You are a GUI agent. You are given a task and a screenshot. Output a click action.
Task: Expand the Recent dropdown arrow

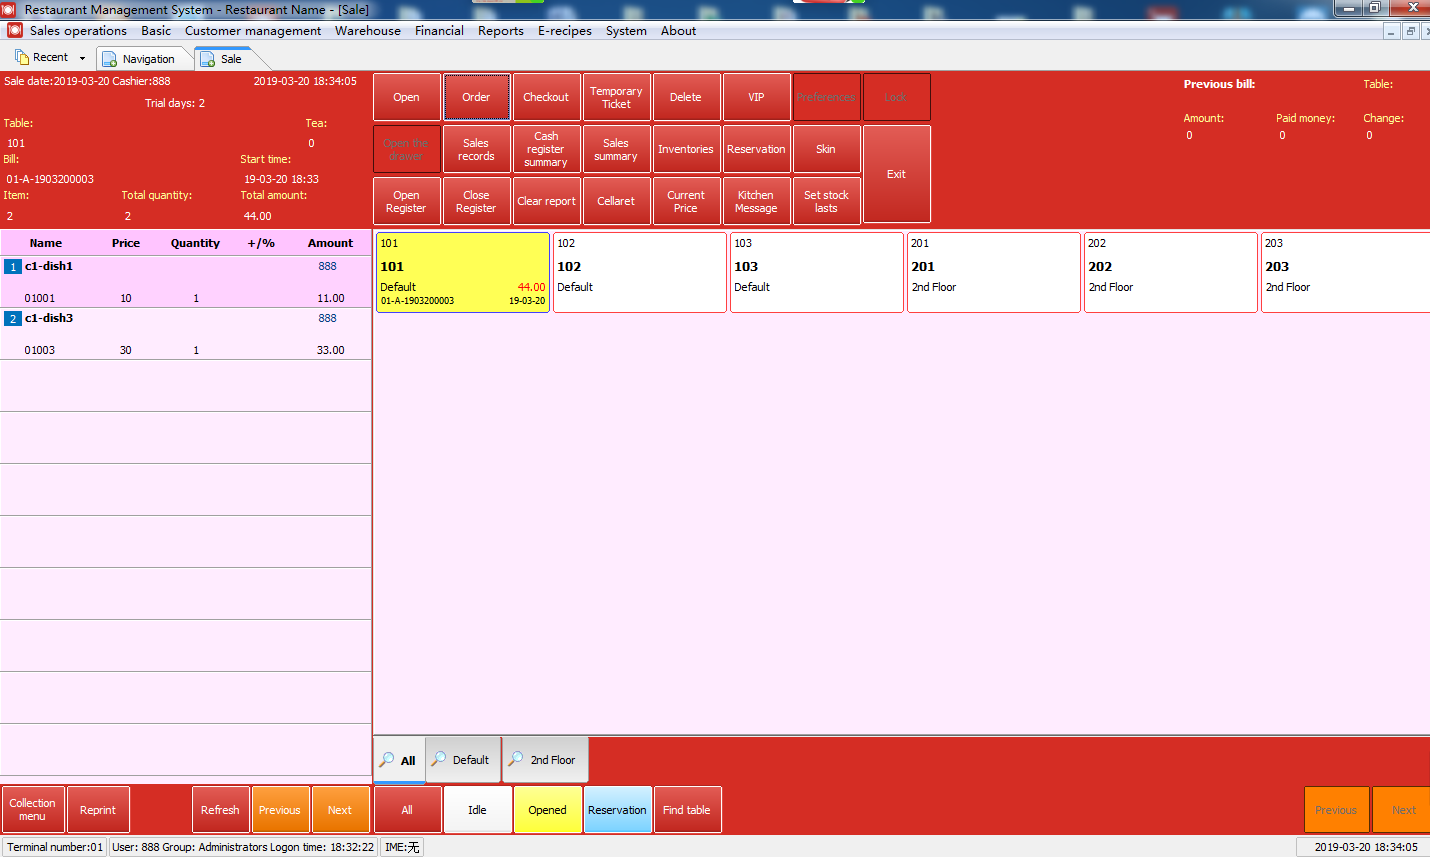coord(83,58)
